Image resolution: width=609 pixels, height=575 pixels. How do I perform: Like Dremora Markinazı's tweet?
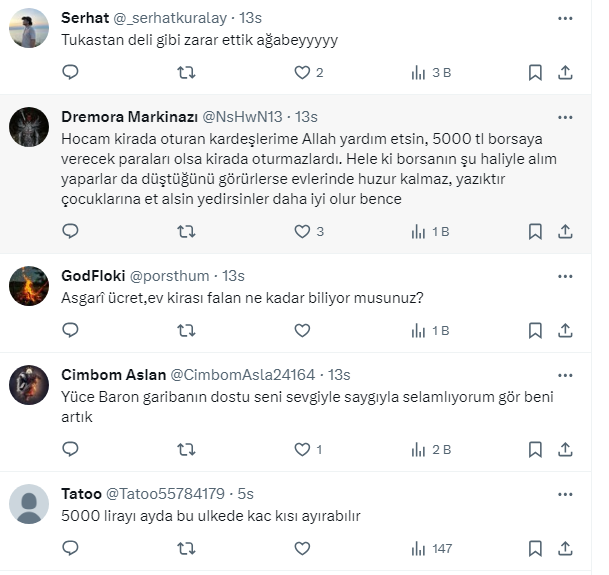tap(302, 231)
